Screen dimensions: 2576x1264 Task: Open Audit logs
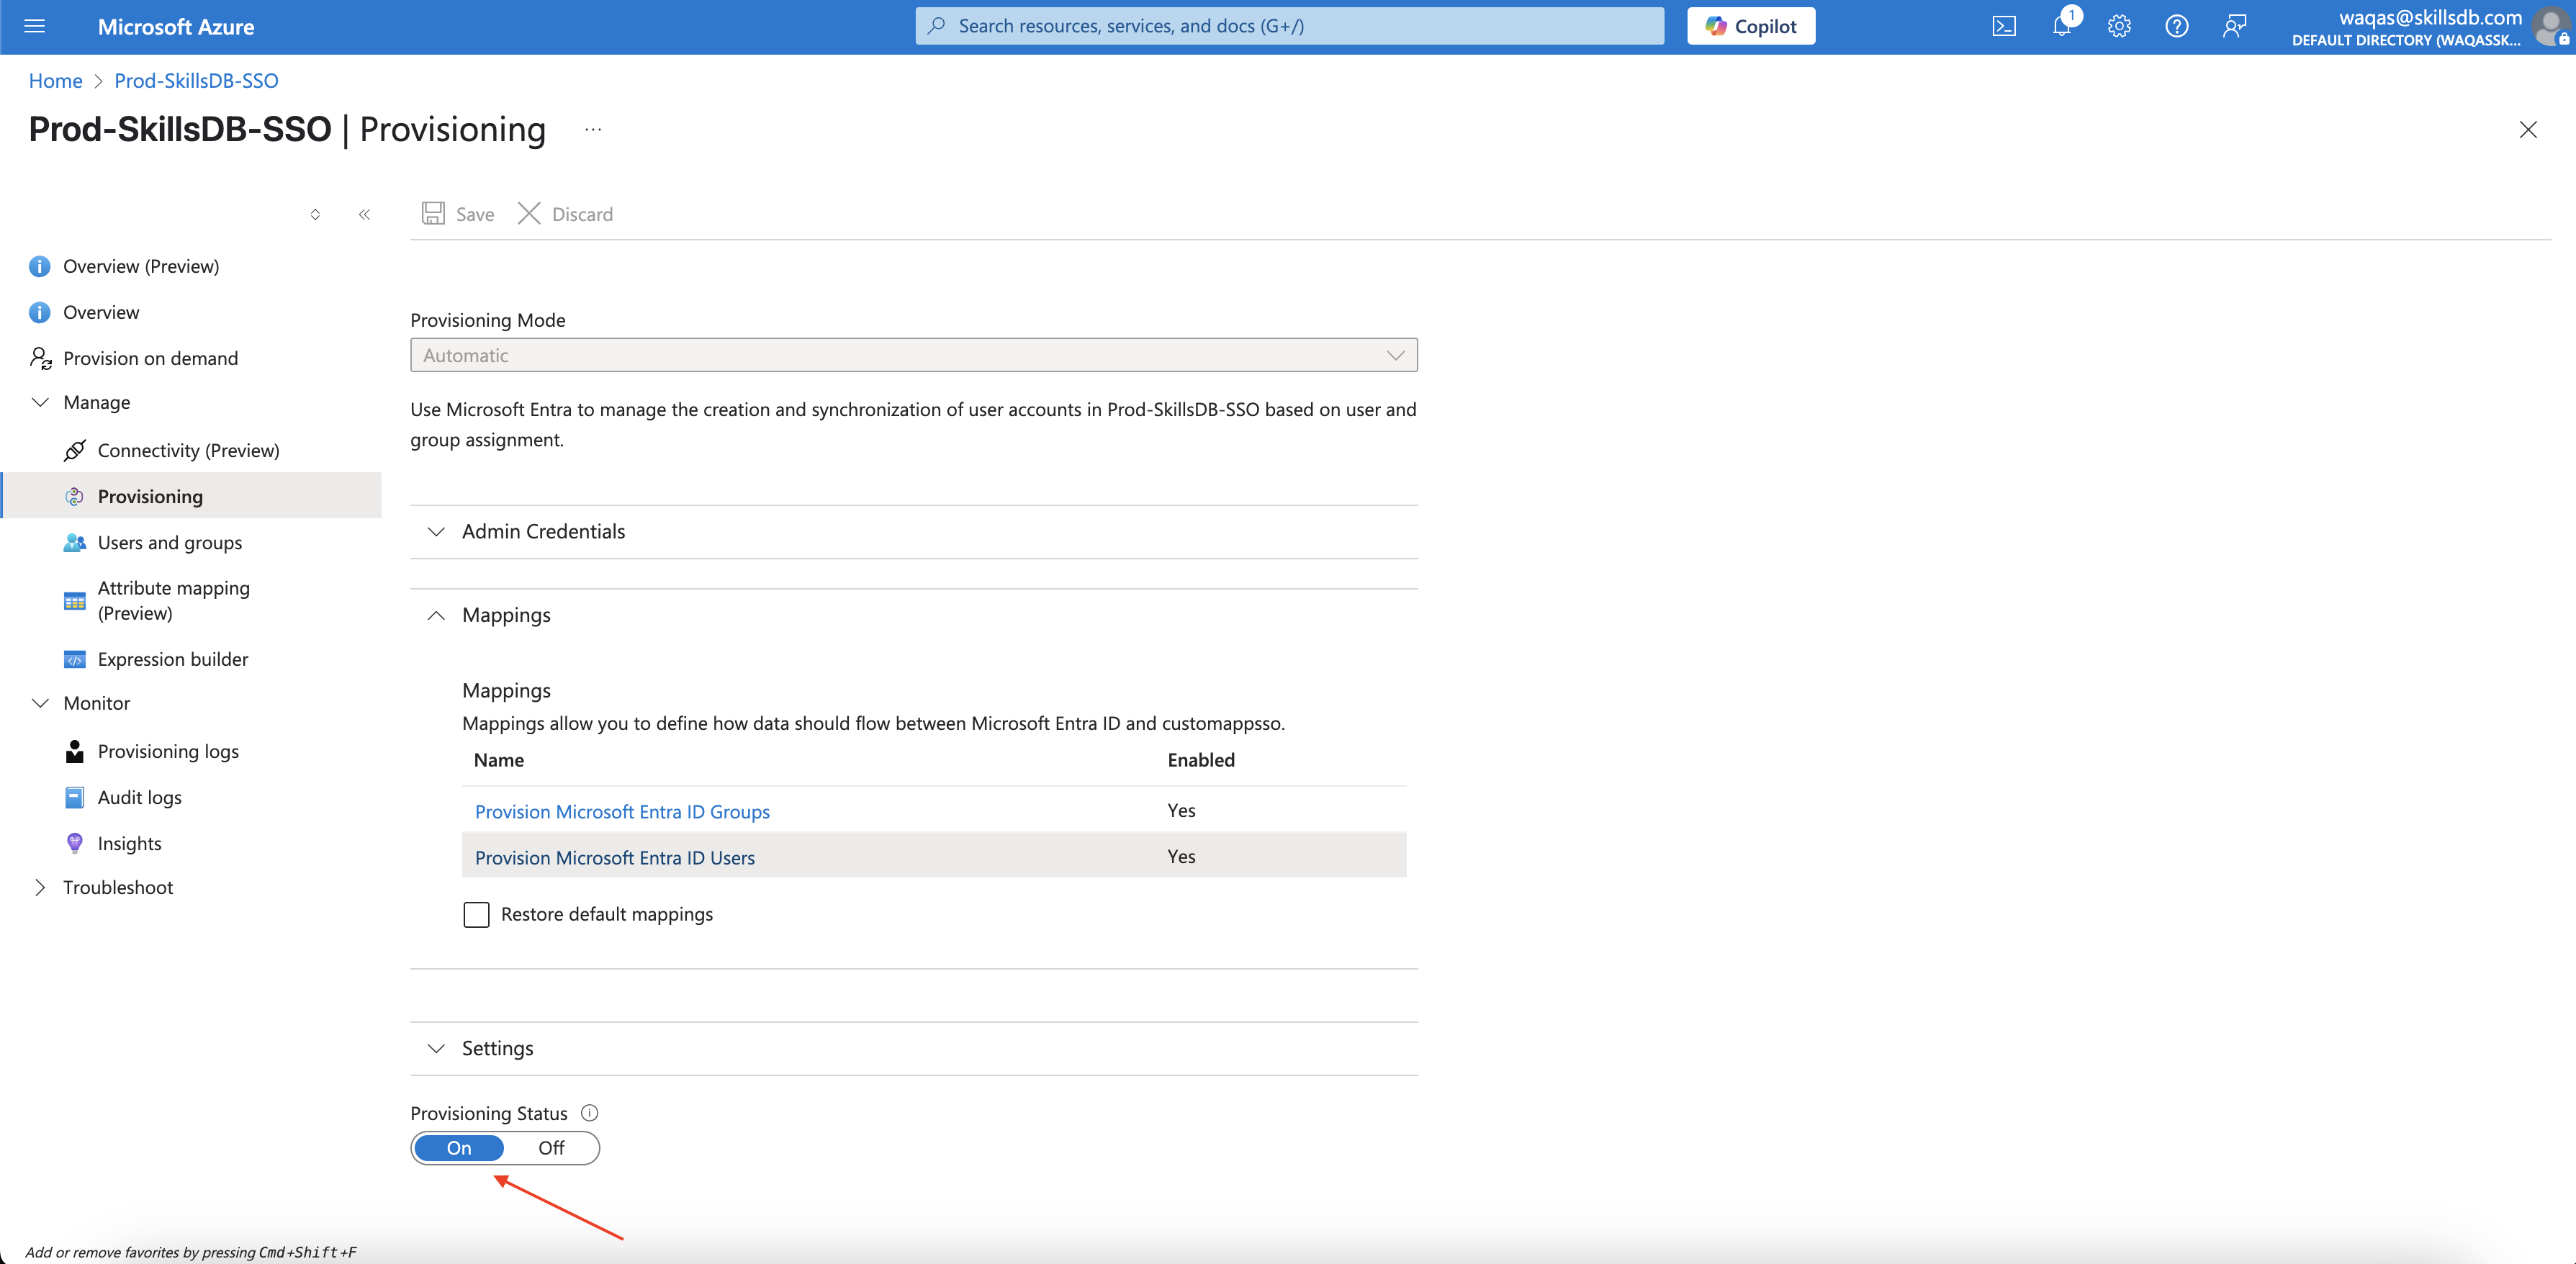139,797
